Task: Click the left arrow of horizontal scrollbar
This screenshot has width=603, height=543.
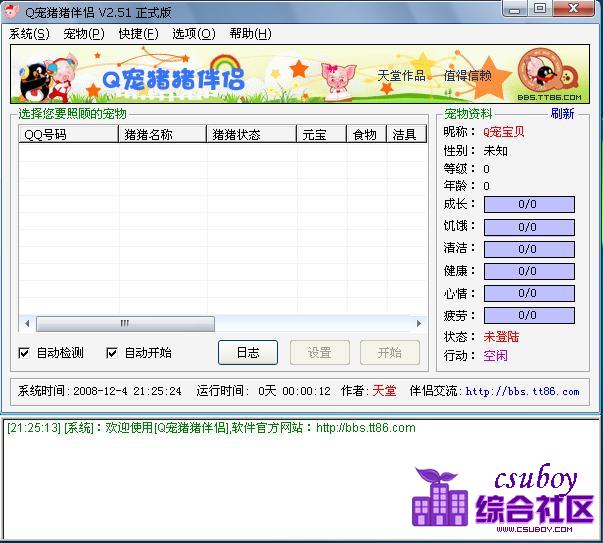Action: (x=25, y=324)
